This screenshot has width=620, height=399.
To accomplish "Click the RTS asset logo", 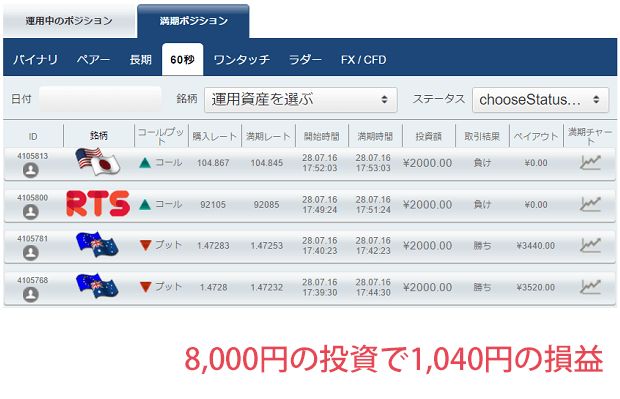I will [x=98, y=204].
